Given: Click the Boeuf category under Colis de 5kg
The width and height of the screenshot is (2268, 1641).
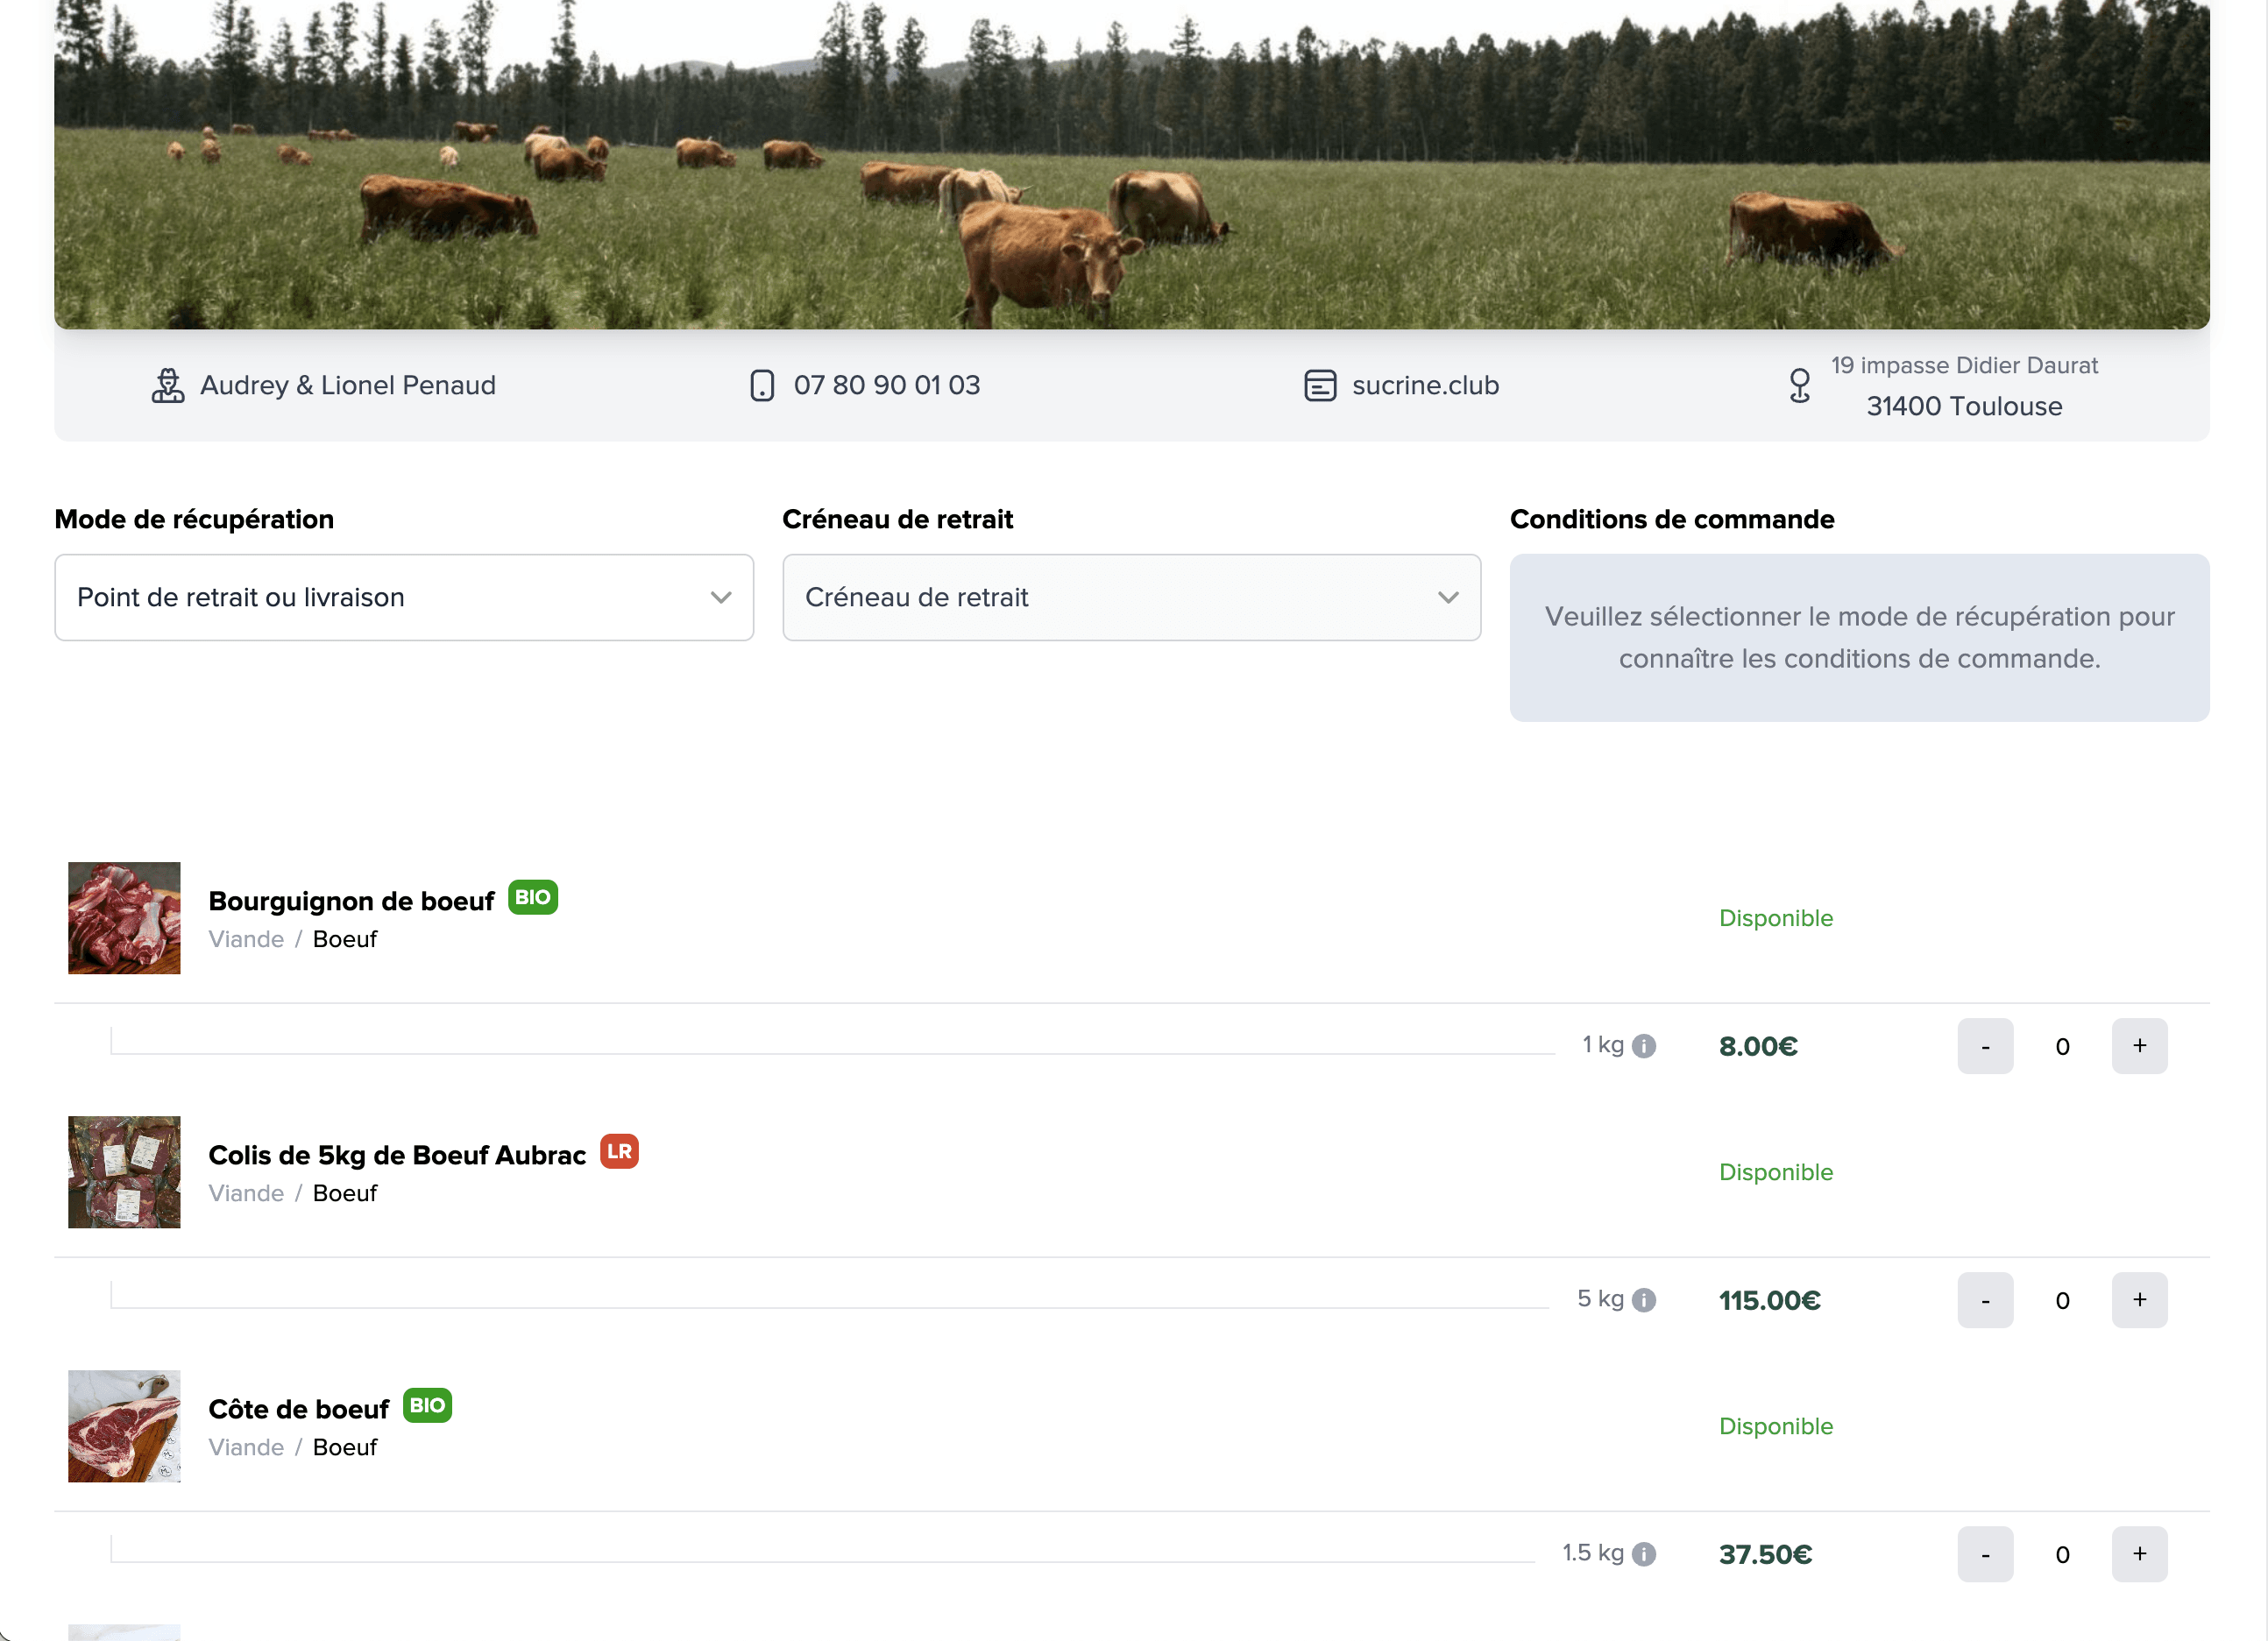Looking at the screenshot, I should point(345,1193).
